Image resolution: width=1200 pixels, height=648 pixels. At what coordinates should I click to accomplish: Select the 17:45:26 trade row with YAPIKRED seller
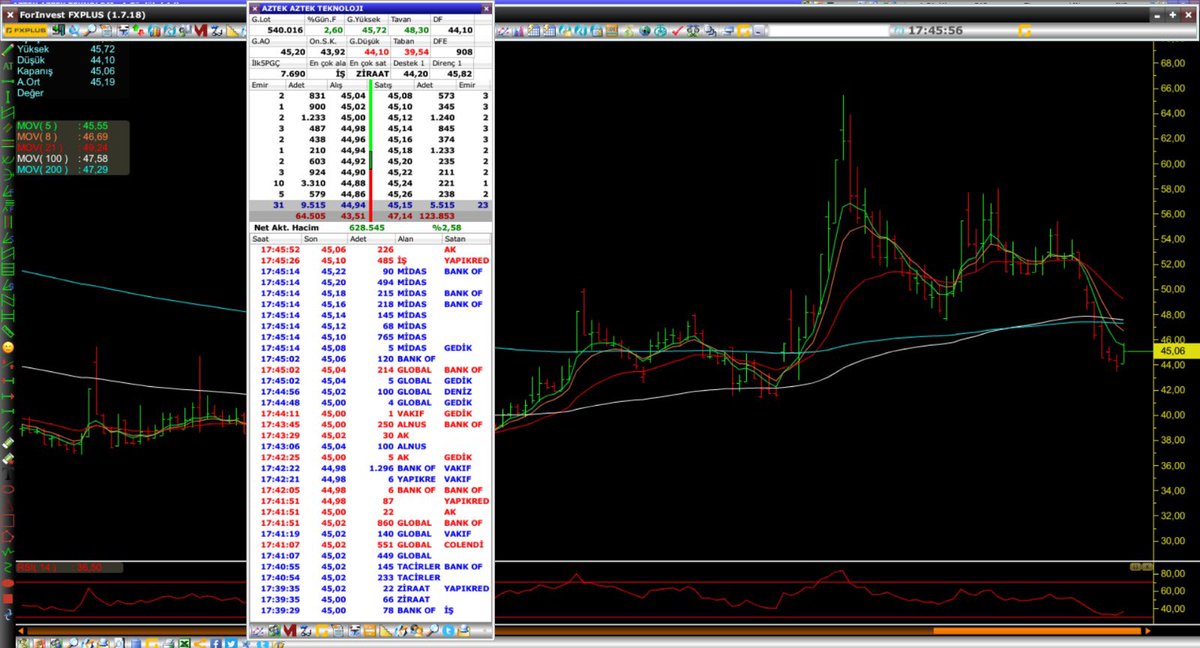[x=371, y=261]
